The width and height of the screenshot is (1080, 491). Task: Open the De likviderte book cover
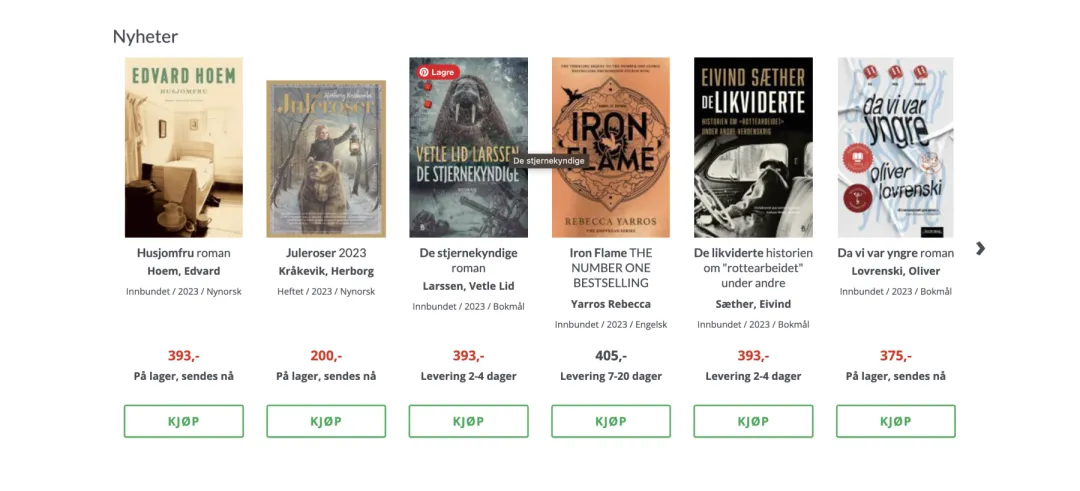coord(753,147)
